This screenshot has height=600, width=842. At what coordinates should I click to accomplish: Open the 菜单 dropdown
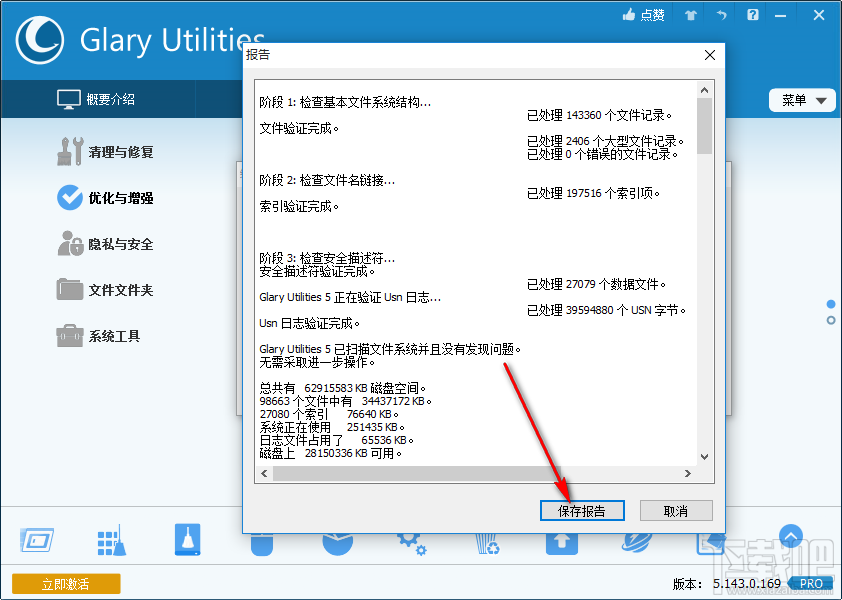[x=801, y=100]
